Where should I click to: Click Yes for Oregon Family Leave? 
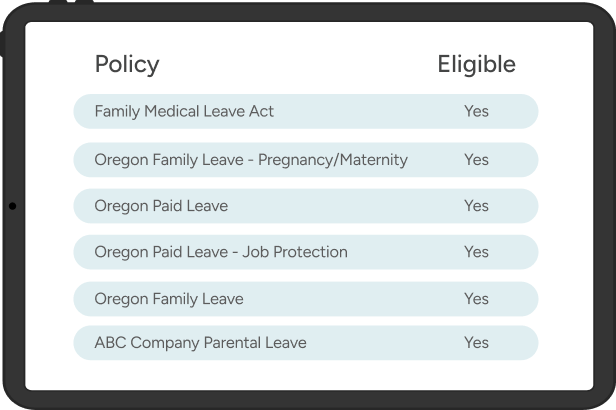click(476, 299)
